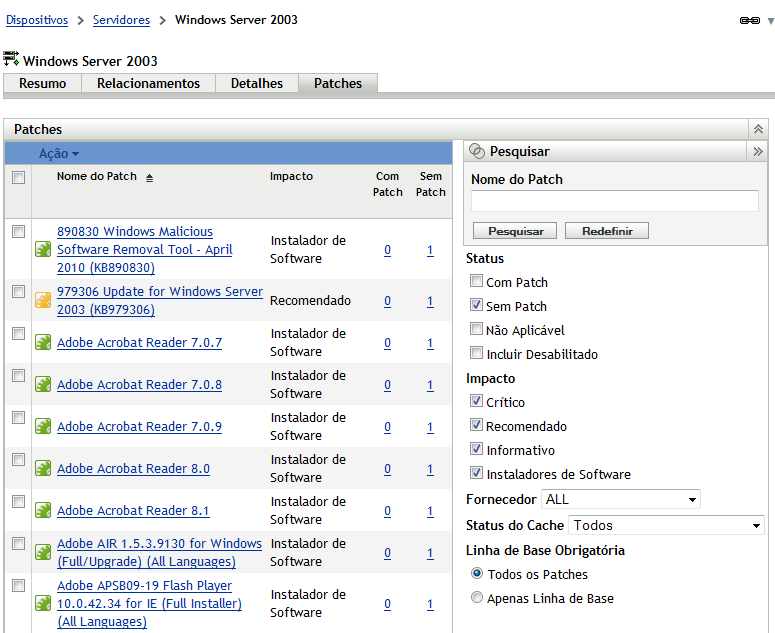
Task: Open Adobe Acrobat Reader 8.1 link
Action: point(133,510)
